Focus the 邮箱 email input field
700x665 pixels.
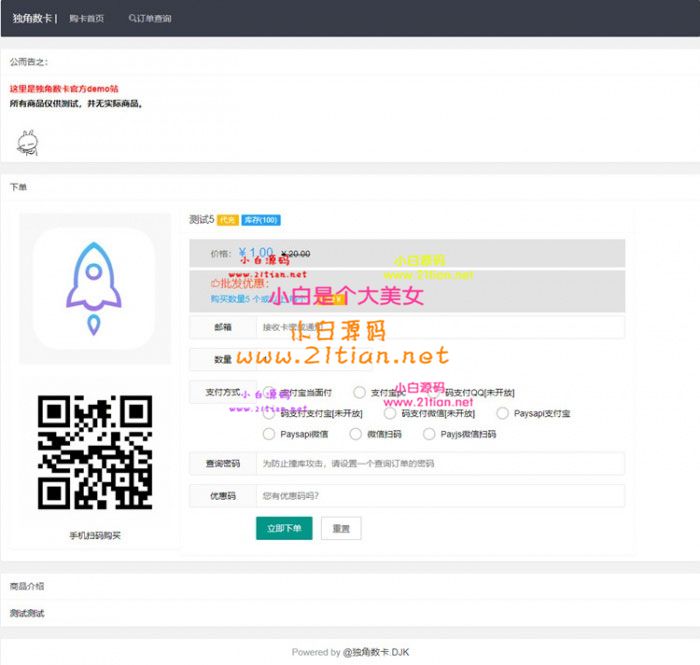tap(440, 327)
